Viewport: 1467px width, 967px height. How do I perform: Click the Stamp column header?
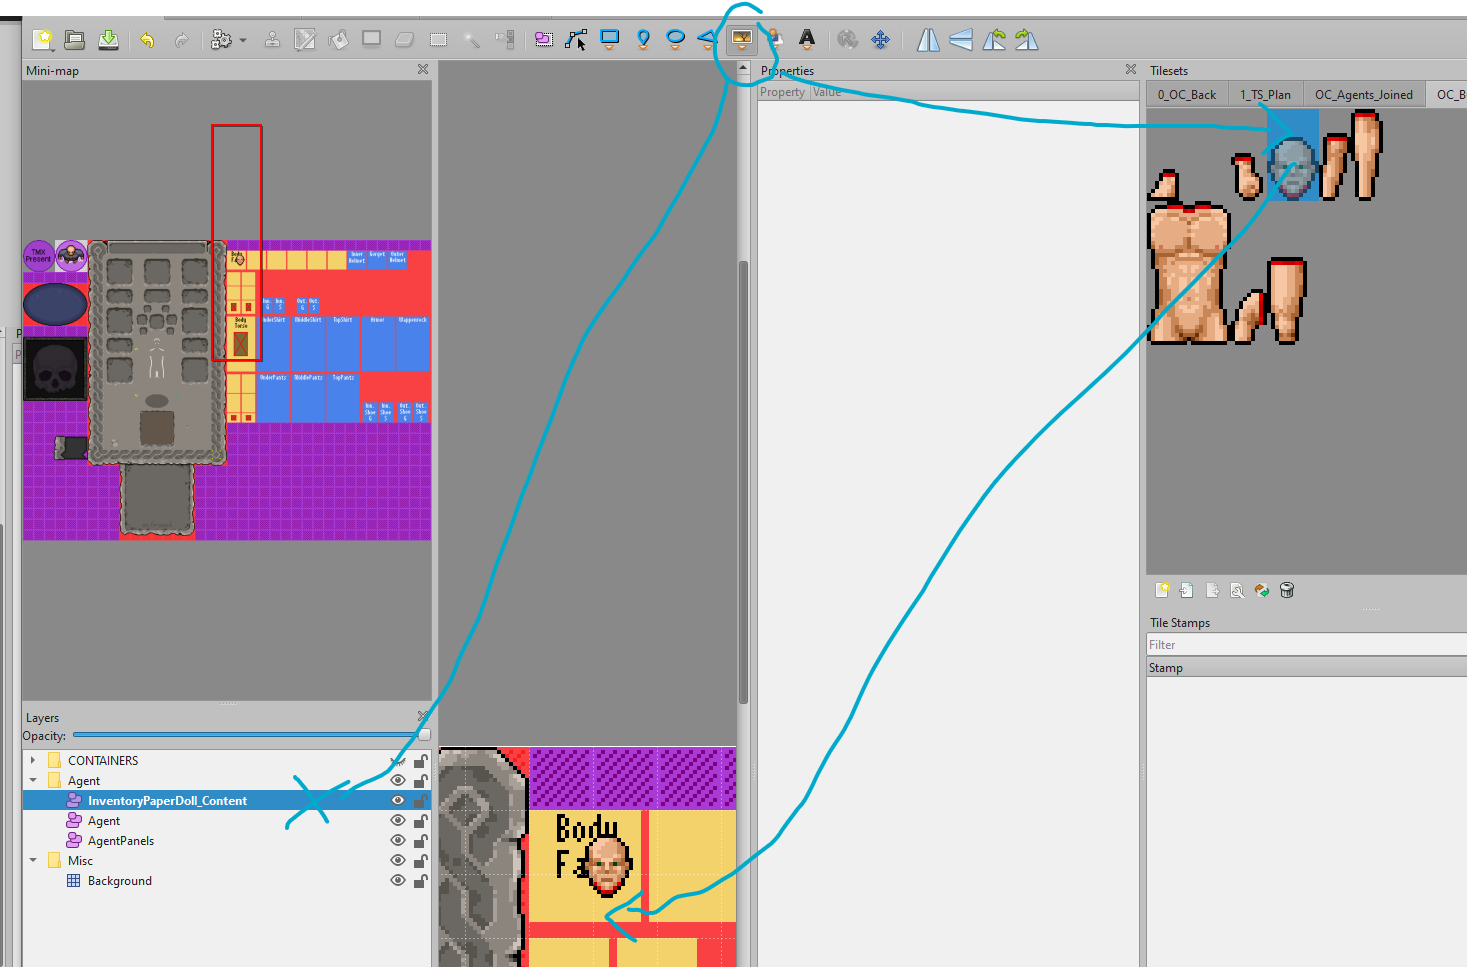[1306, 668]
